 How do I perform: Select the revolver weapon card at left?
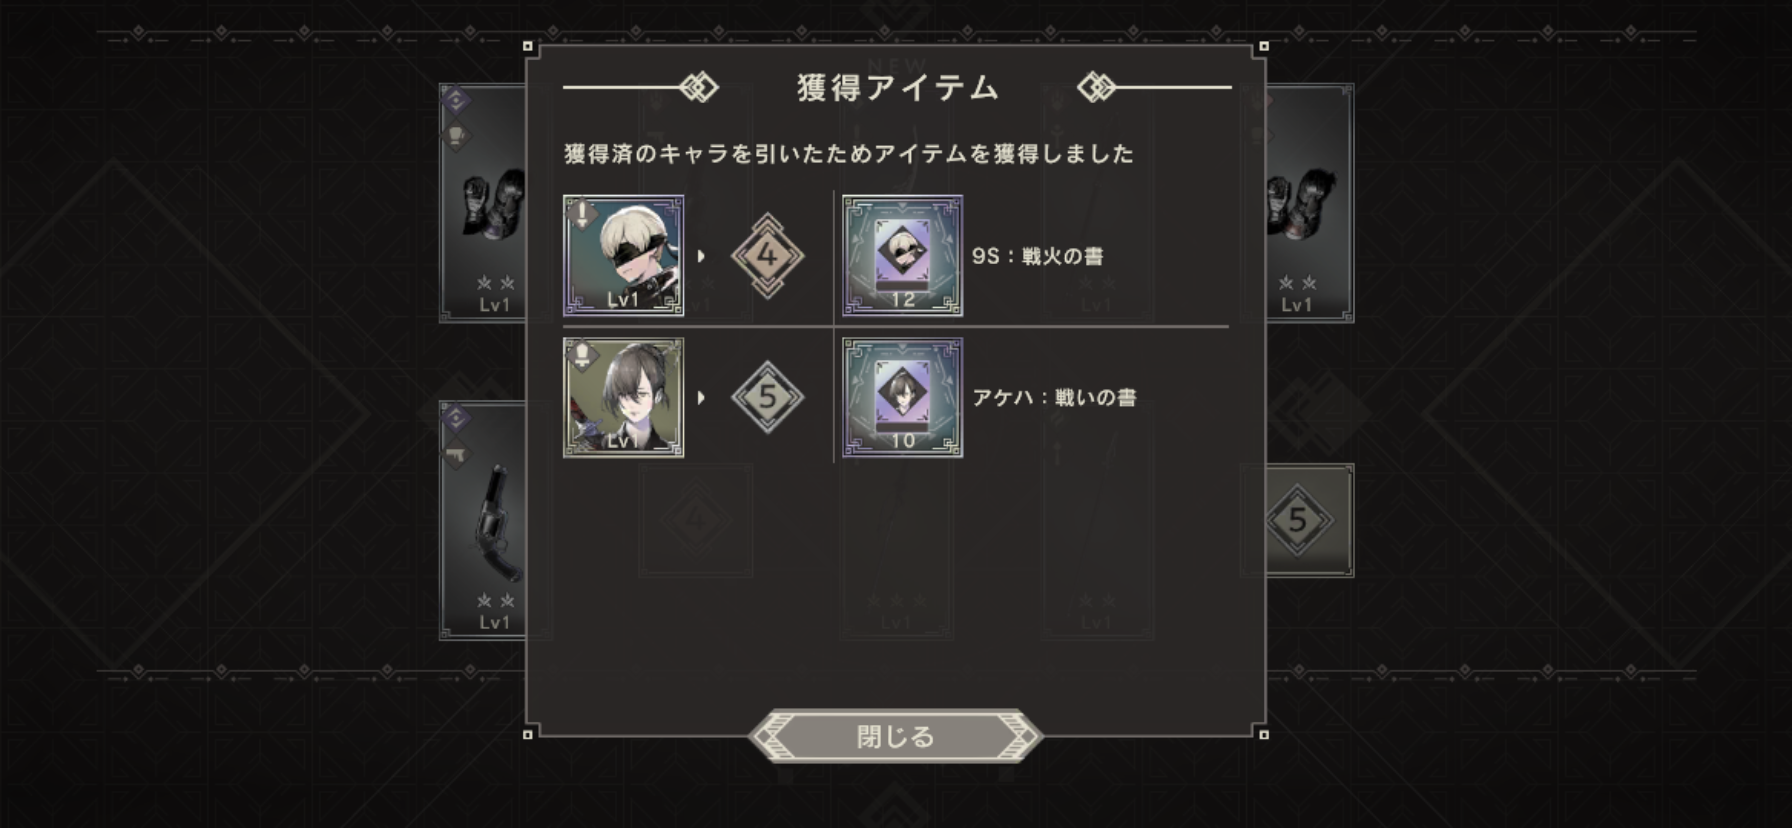coord(484,520)
